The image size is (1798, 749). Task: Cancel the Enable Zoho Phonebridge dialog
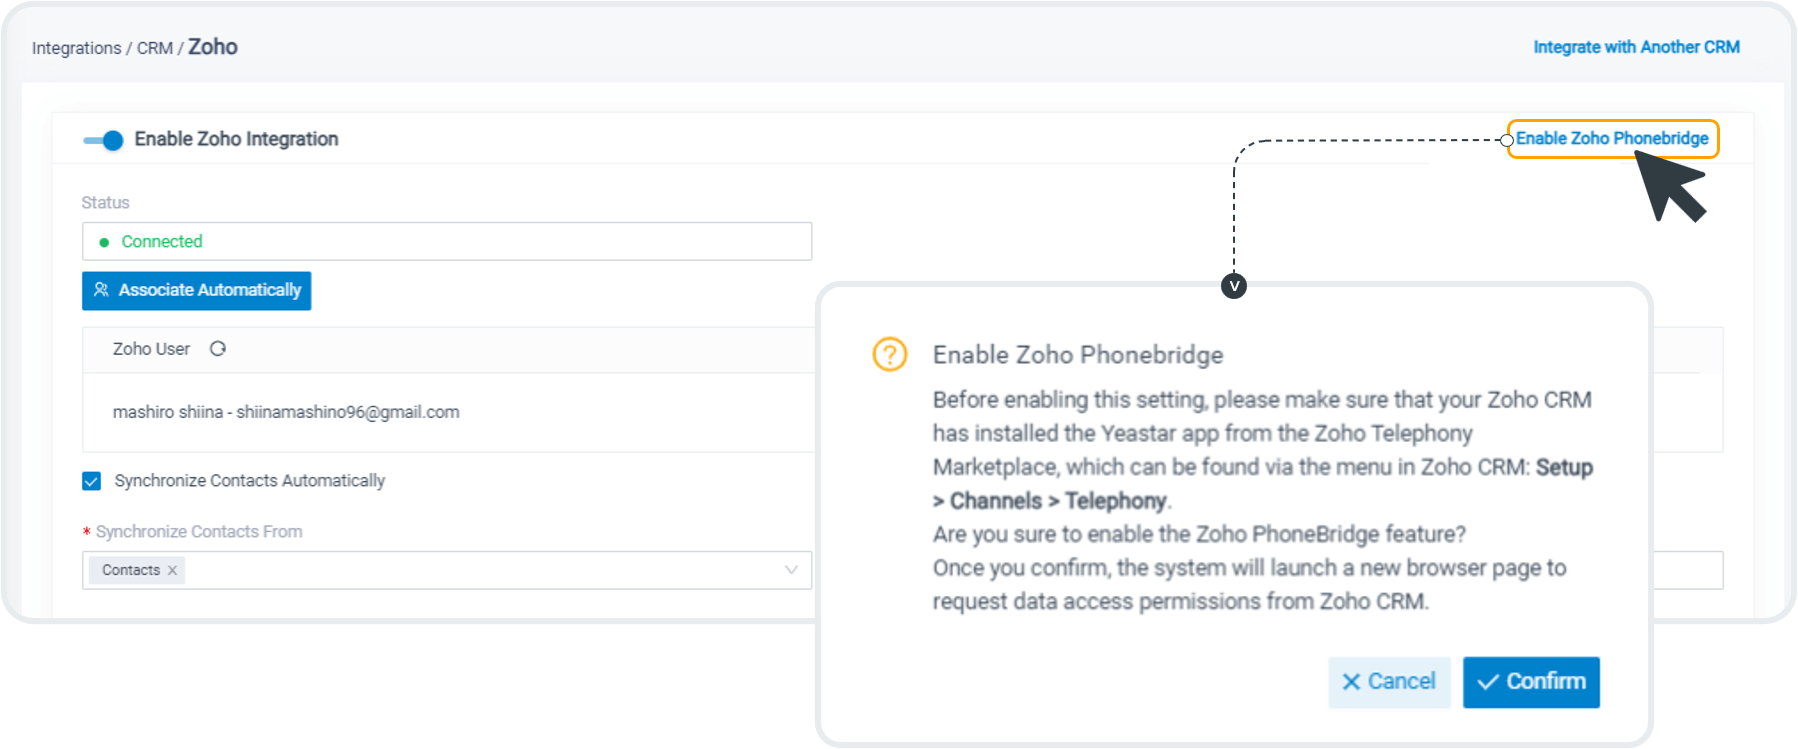1389,682
